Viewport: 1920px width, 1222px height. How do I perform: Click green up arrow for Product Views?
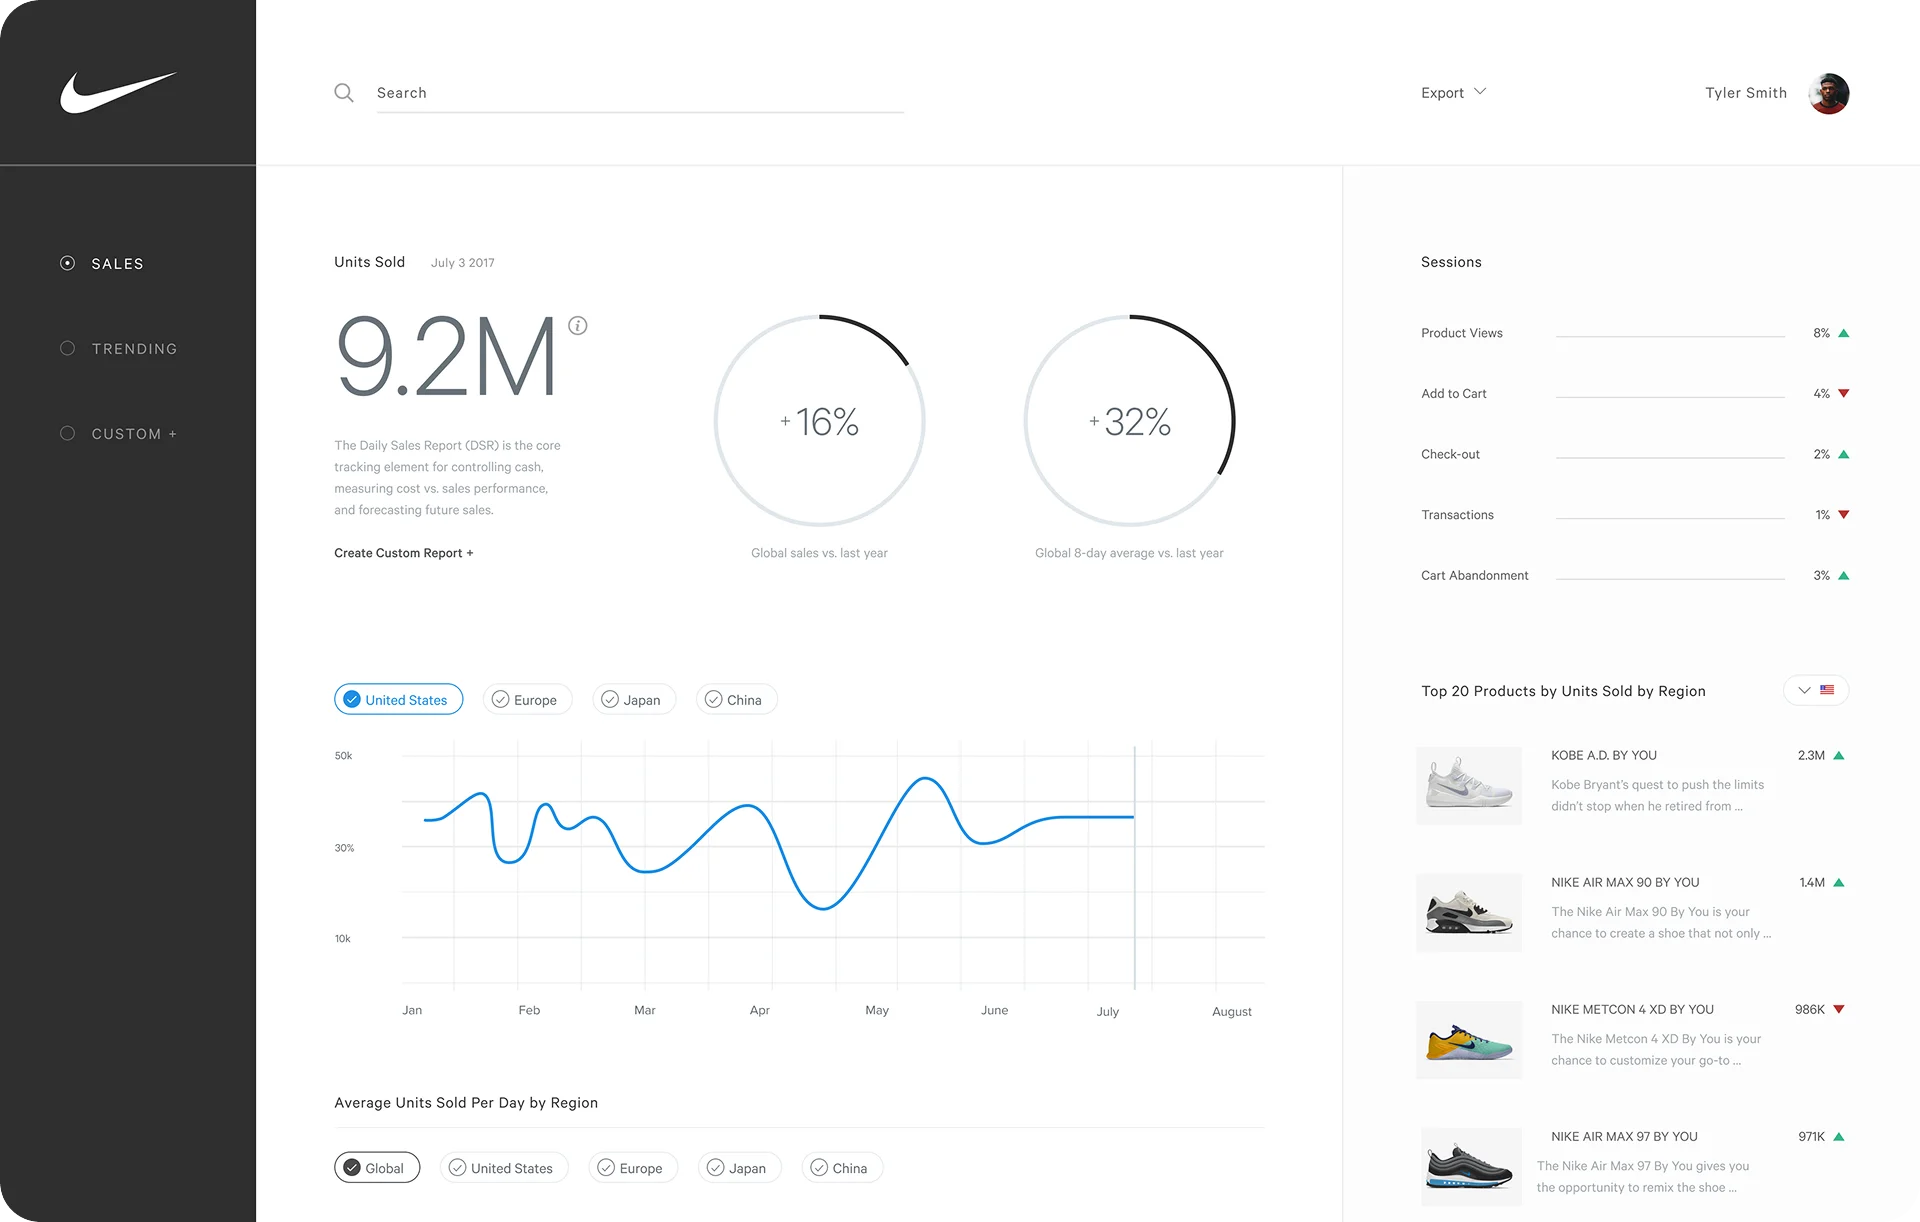pyautogui.click(x=1844, y=333)
